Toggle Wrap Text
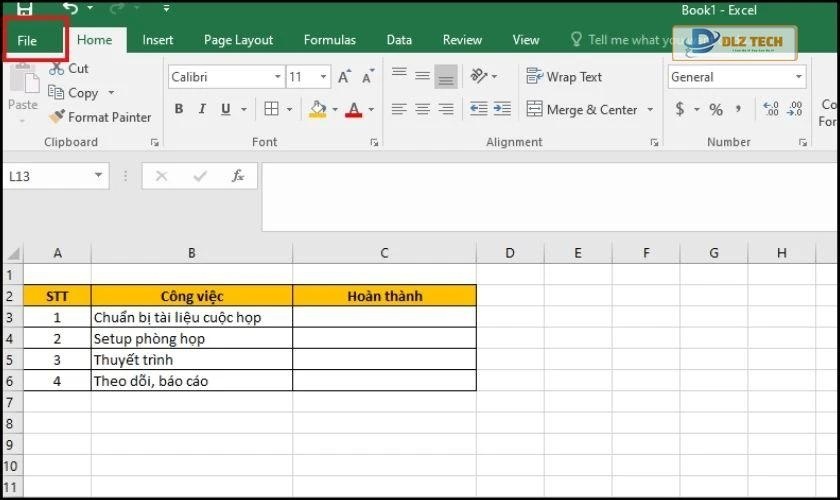The height and width of the screenshot is (500, 840). pos(564,77)
